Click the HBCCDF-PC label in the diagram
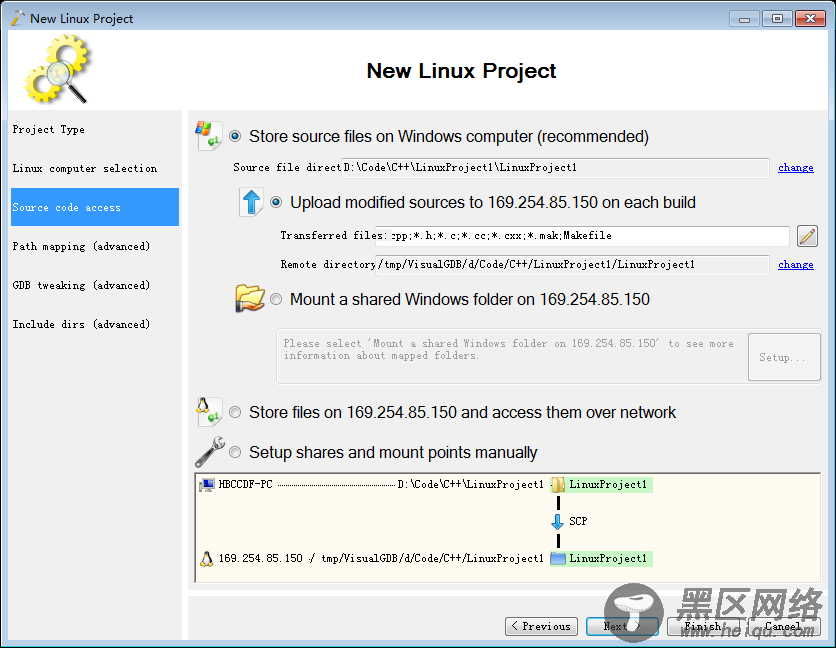The width and height of the screenshot is (836, 648). click(x=245, y=484)
